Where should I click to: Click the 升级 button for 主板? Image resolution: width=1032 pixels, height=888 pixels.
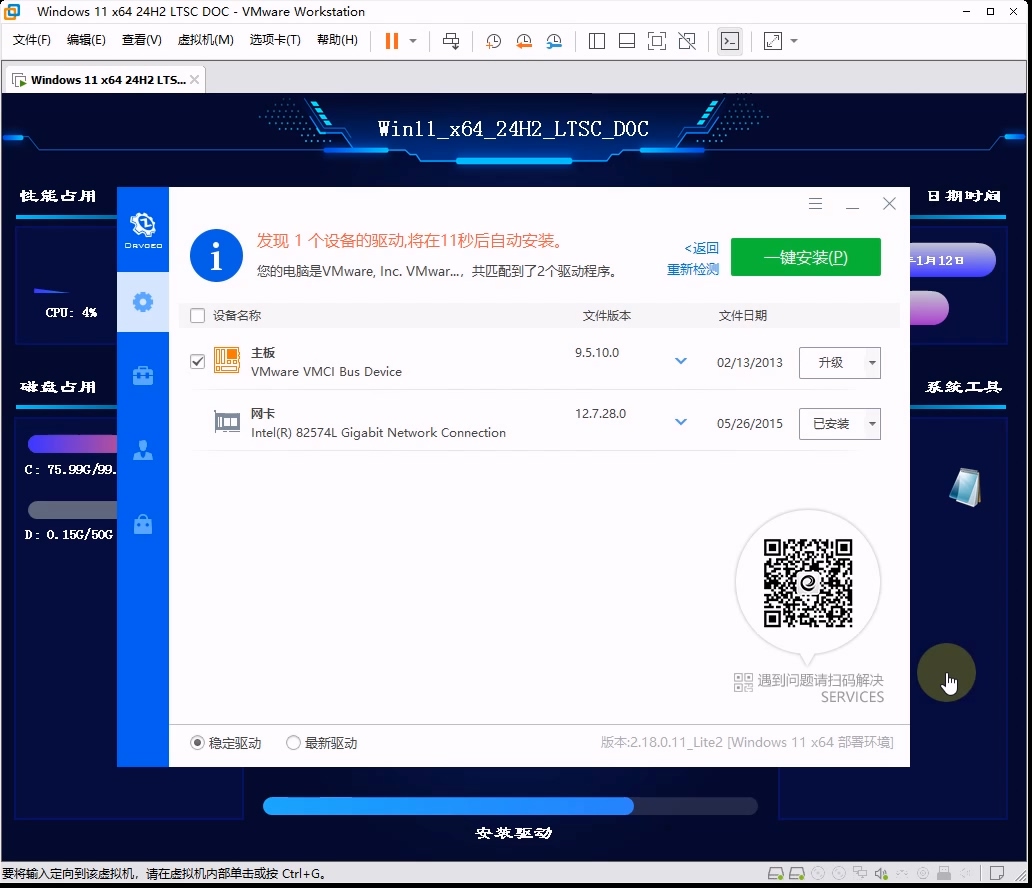click(x=831, y=363)
